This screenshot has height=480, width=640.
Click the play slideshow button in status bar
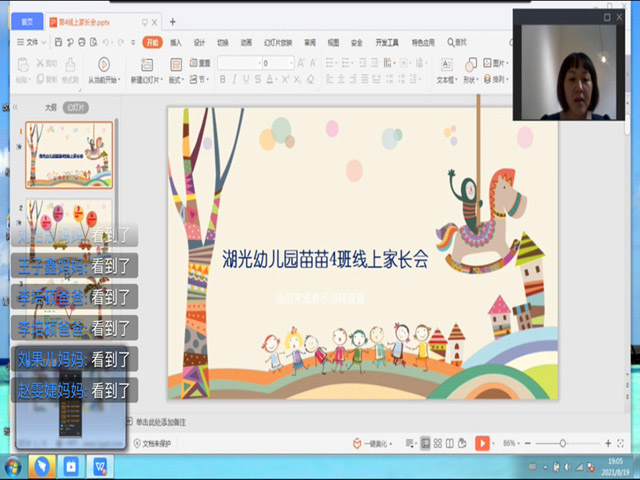[482, 443]
